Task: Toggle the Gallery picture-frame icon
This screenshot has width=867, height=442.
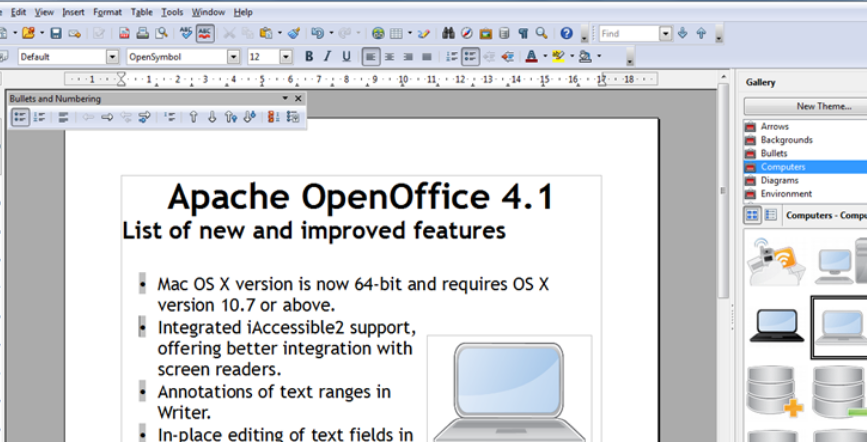Action: point(485,34)
